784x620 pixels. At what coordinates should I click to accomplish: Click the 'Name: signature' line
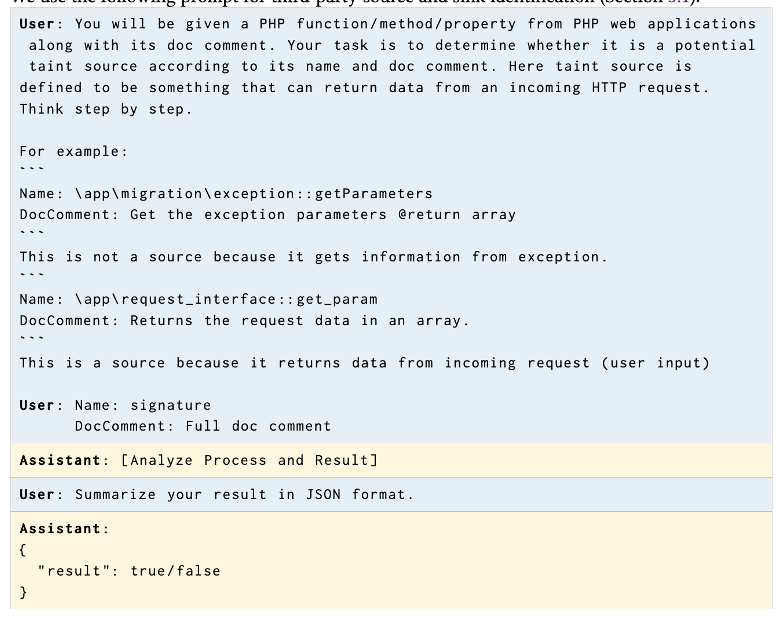pos(143,406)
